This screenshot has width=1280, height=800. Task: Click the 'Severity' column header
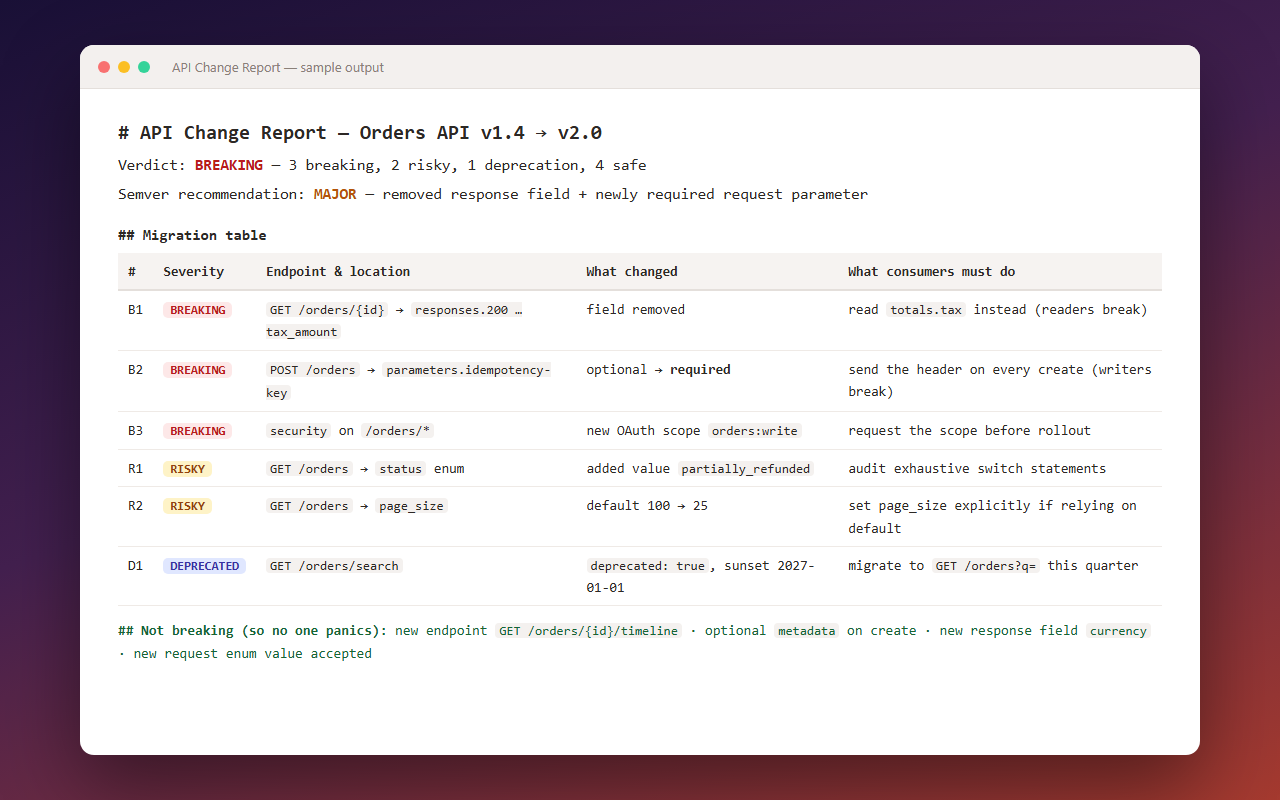(x=194, y=271)
